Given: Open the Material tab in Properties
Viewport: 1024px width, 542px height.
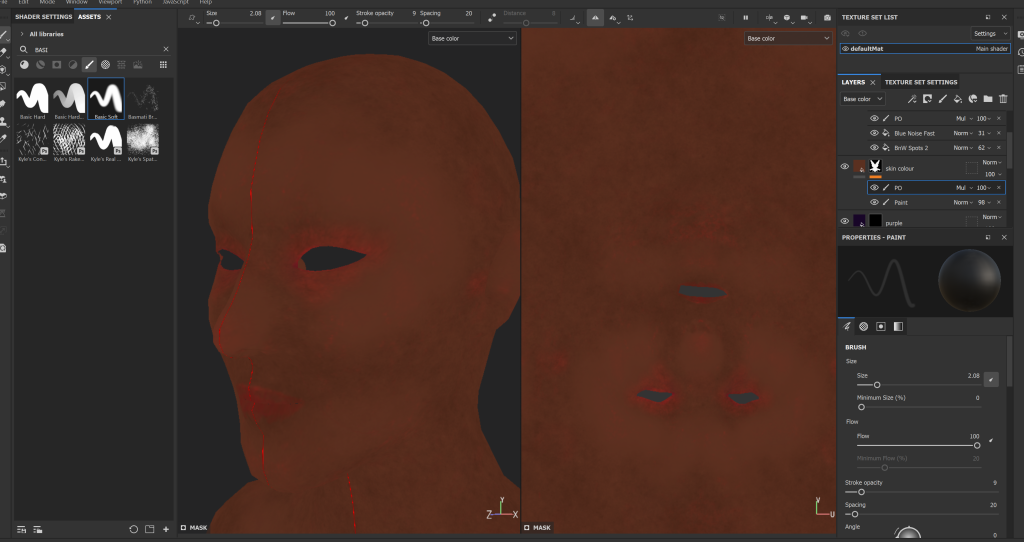Looking at the screenshot, I should tap(899, 327).
